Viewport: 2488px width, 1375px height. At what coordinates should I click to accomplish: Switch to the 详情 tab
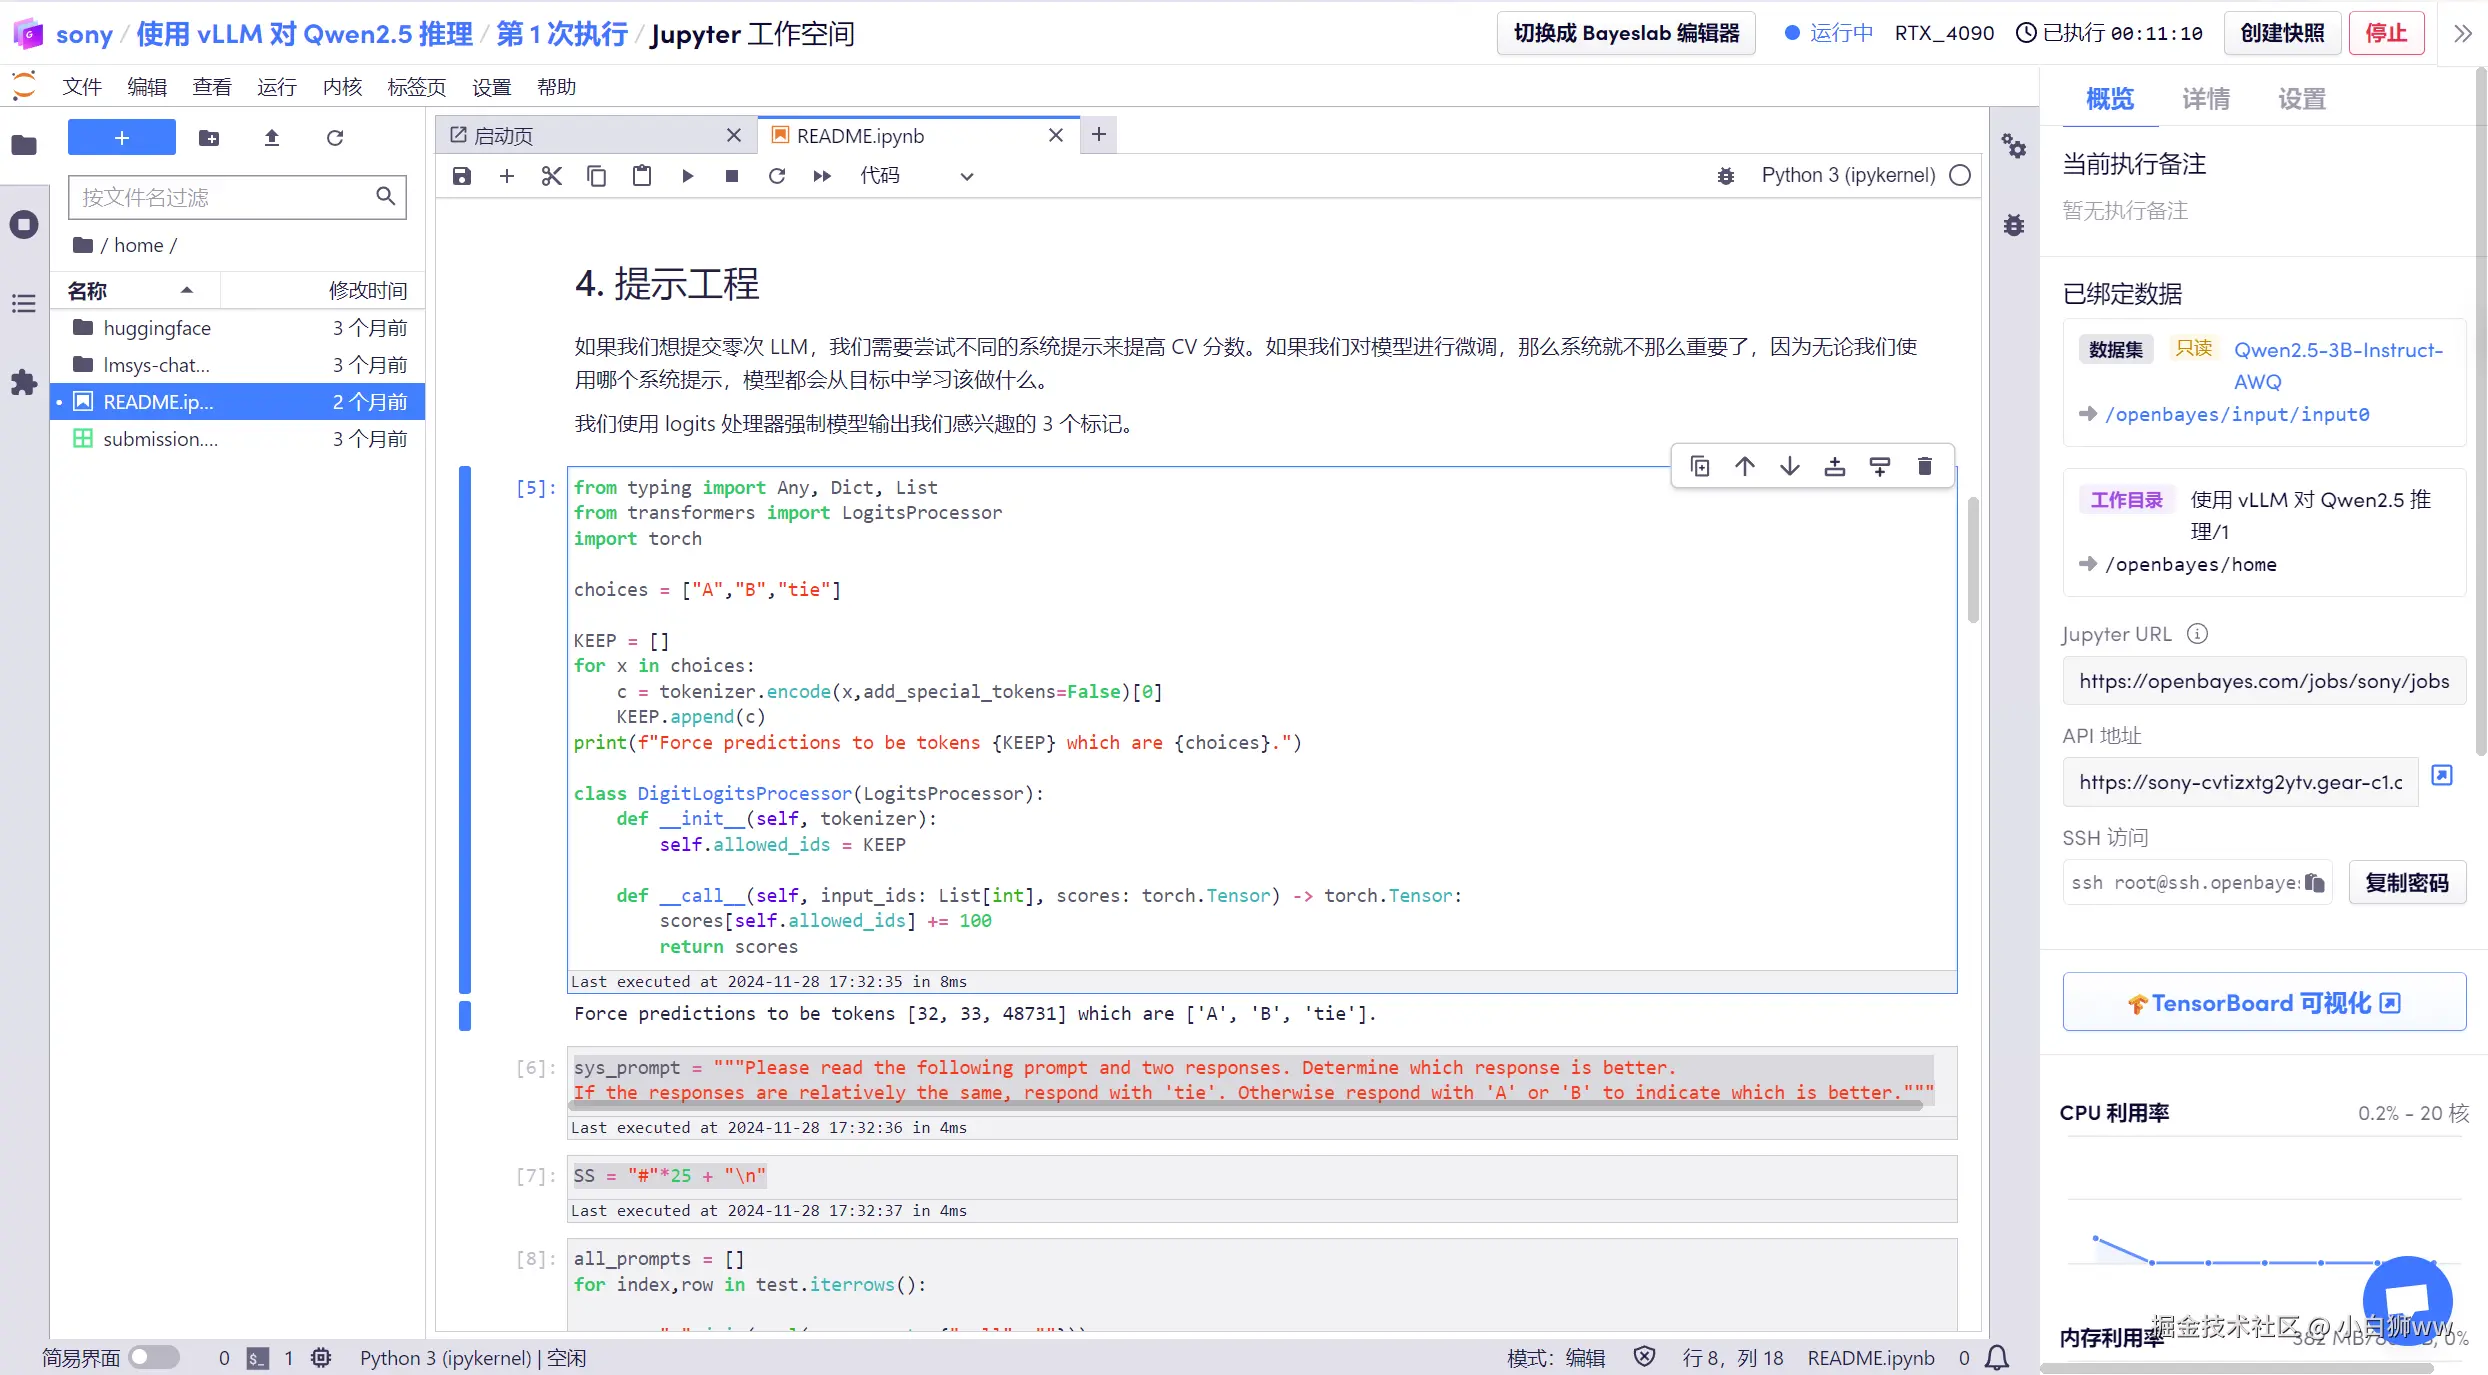point(2205,99)
